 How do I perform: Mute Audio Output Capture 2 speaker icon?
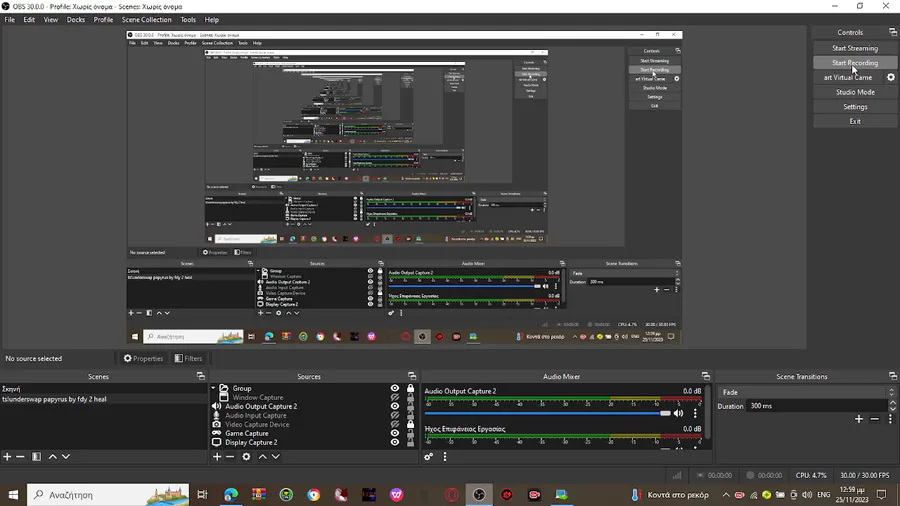678,413
